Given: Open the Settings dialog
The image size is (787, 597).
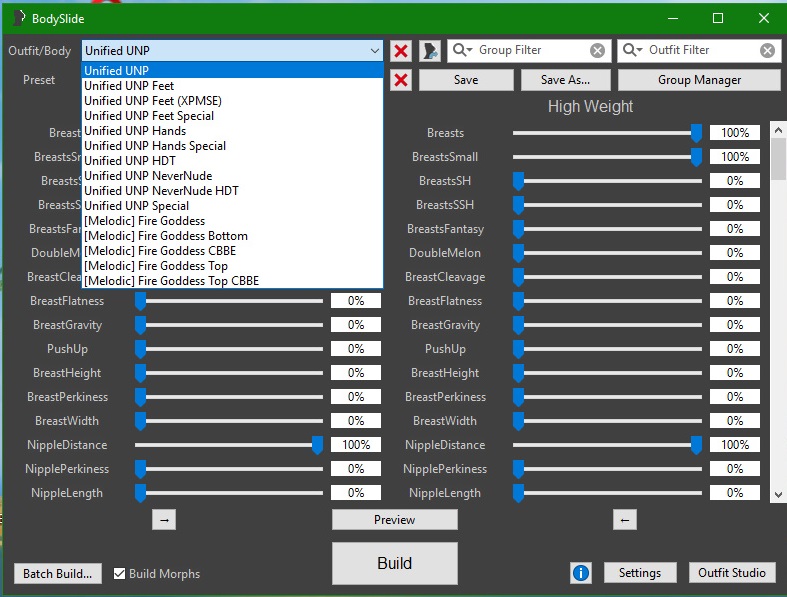Looking at the screenshot, I should point(640,573).
